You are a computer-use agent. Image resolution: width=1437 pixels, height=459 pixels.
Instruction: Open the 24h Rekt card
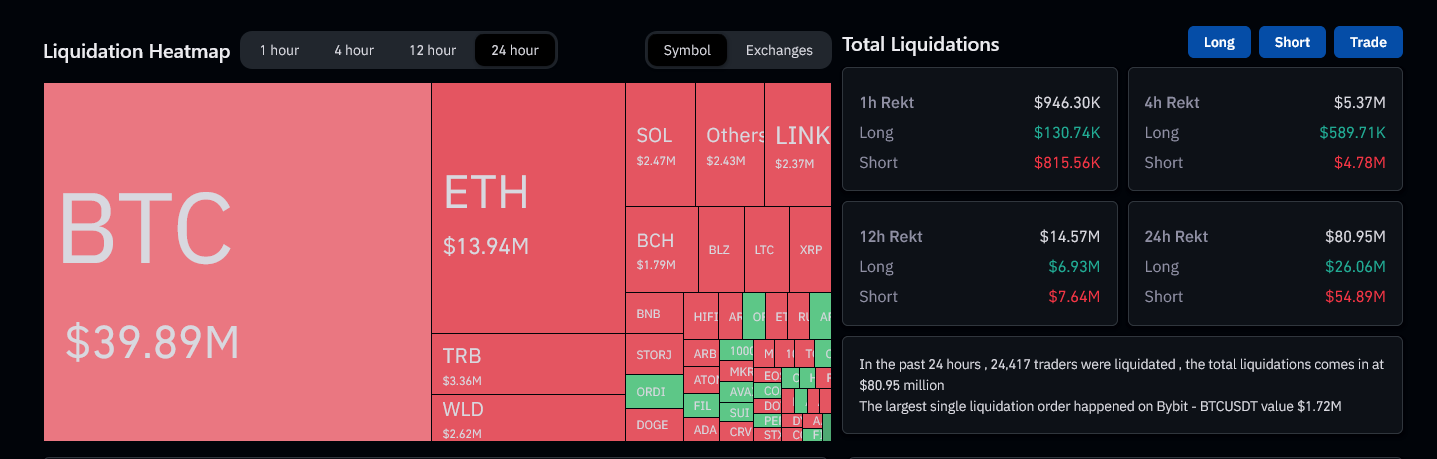[1265, 264]
